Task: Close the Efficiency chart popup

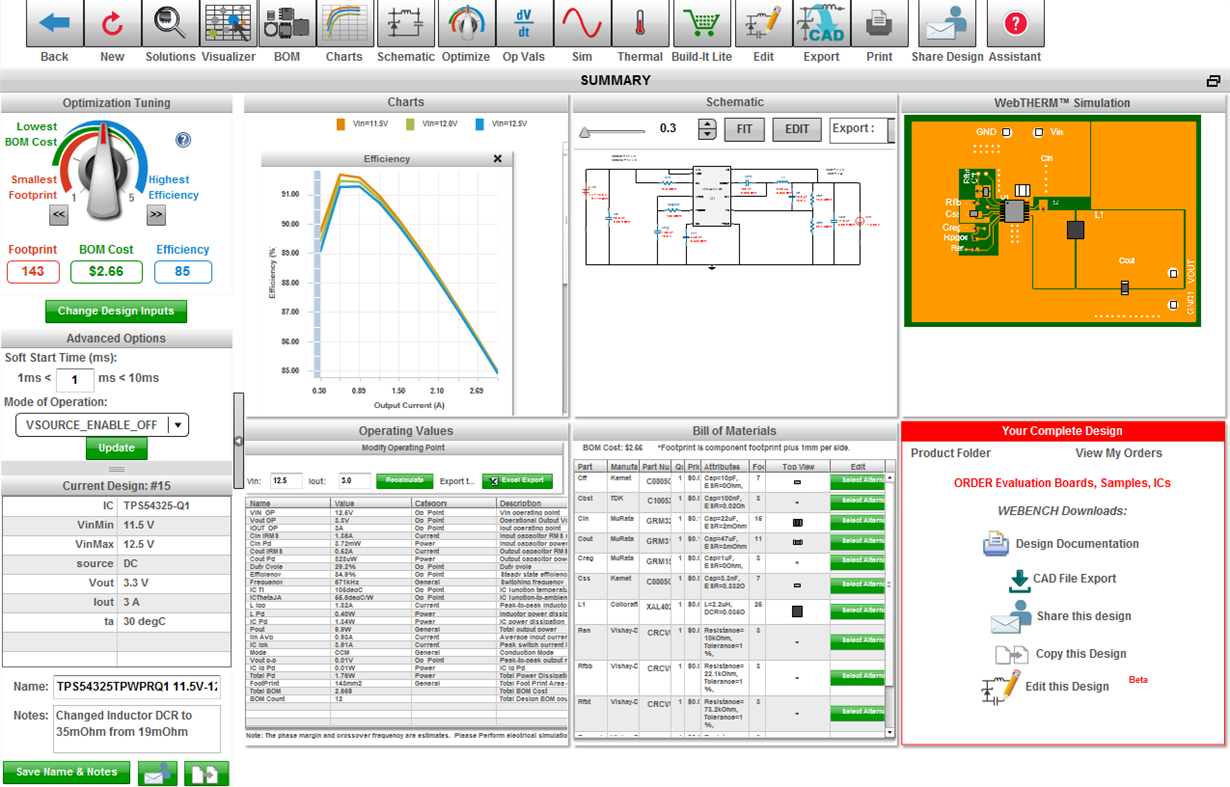Action: pyautogui.click(x=498, y=159)
